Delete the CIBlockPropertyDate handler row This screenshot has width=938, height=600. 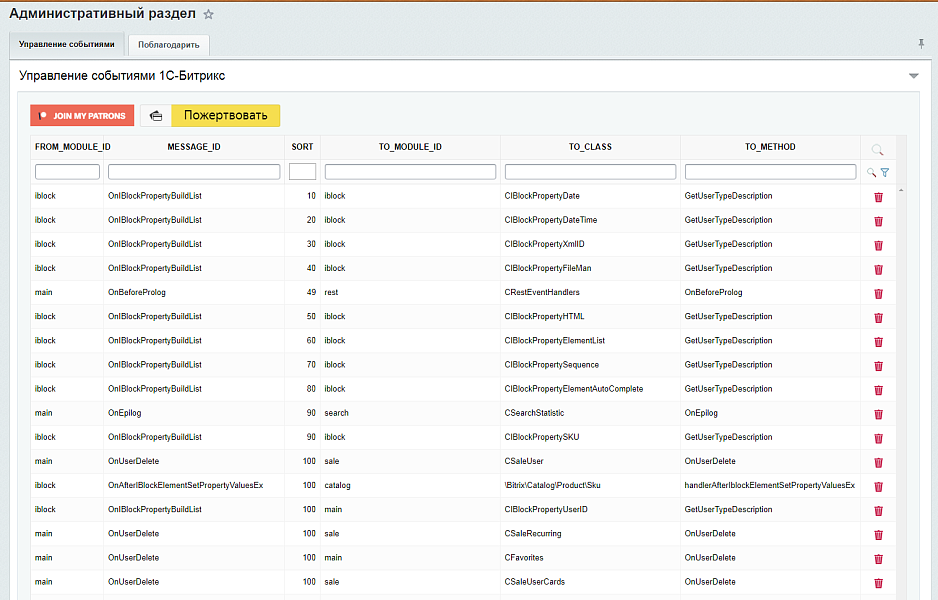coord(878,197)
